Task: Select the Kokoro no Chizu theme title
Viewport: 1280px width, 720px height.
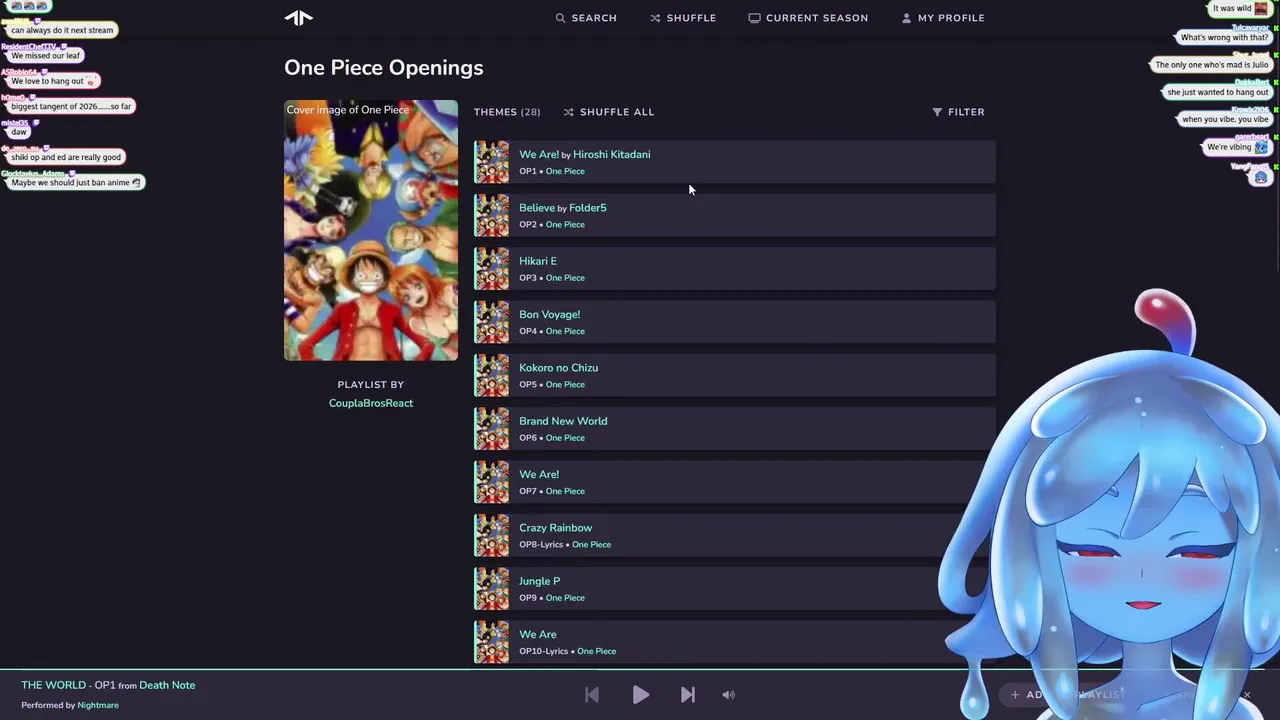Action: pyautogui.click(x=558, y=368)
